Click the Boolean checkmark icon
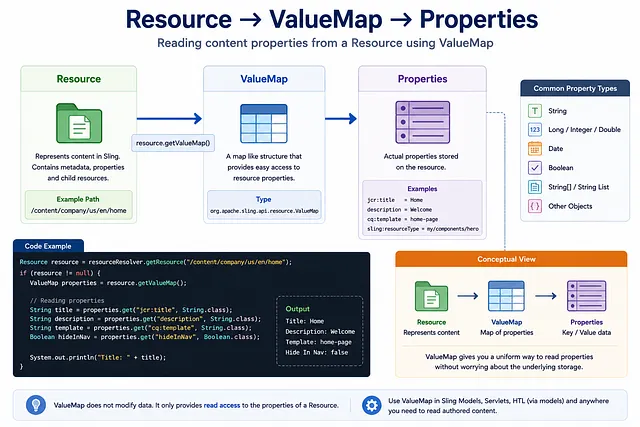The image size is (640, 427). pos(535,168)
